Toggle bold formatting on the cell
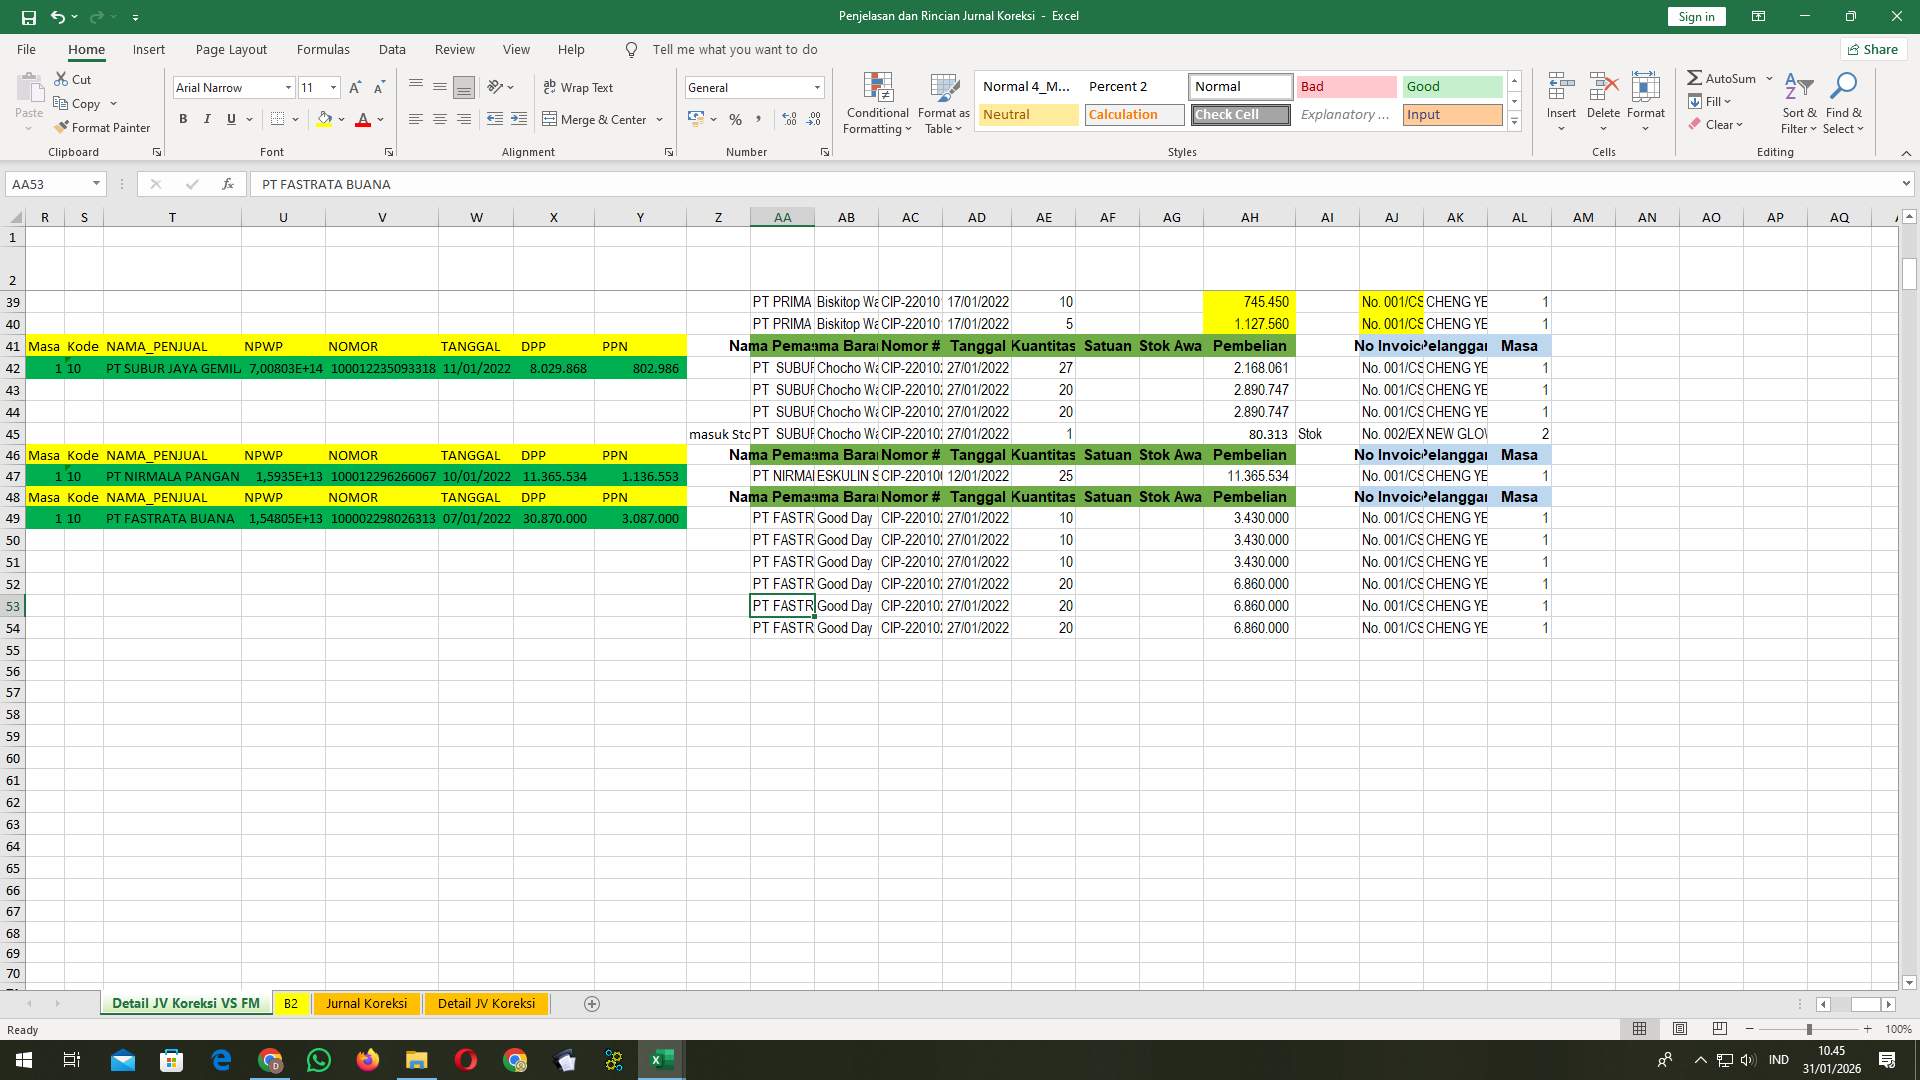The height and width of the screenshot is (1080, 1920). 183,119
